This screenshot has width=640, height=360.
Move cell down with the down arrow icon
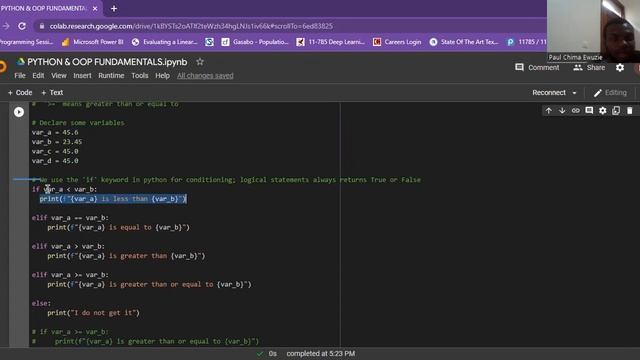(x=562, y=111)
